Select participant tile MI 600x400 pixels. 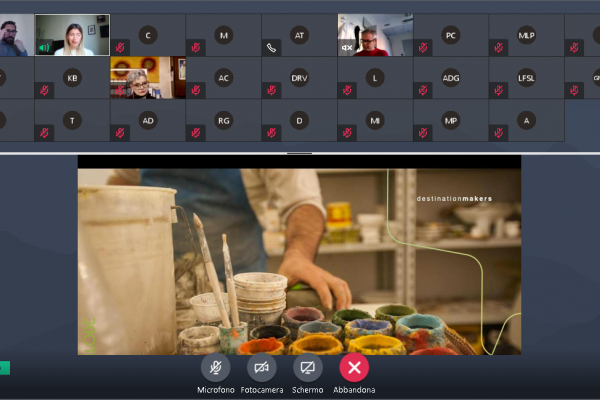(375, 121)
